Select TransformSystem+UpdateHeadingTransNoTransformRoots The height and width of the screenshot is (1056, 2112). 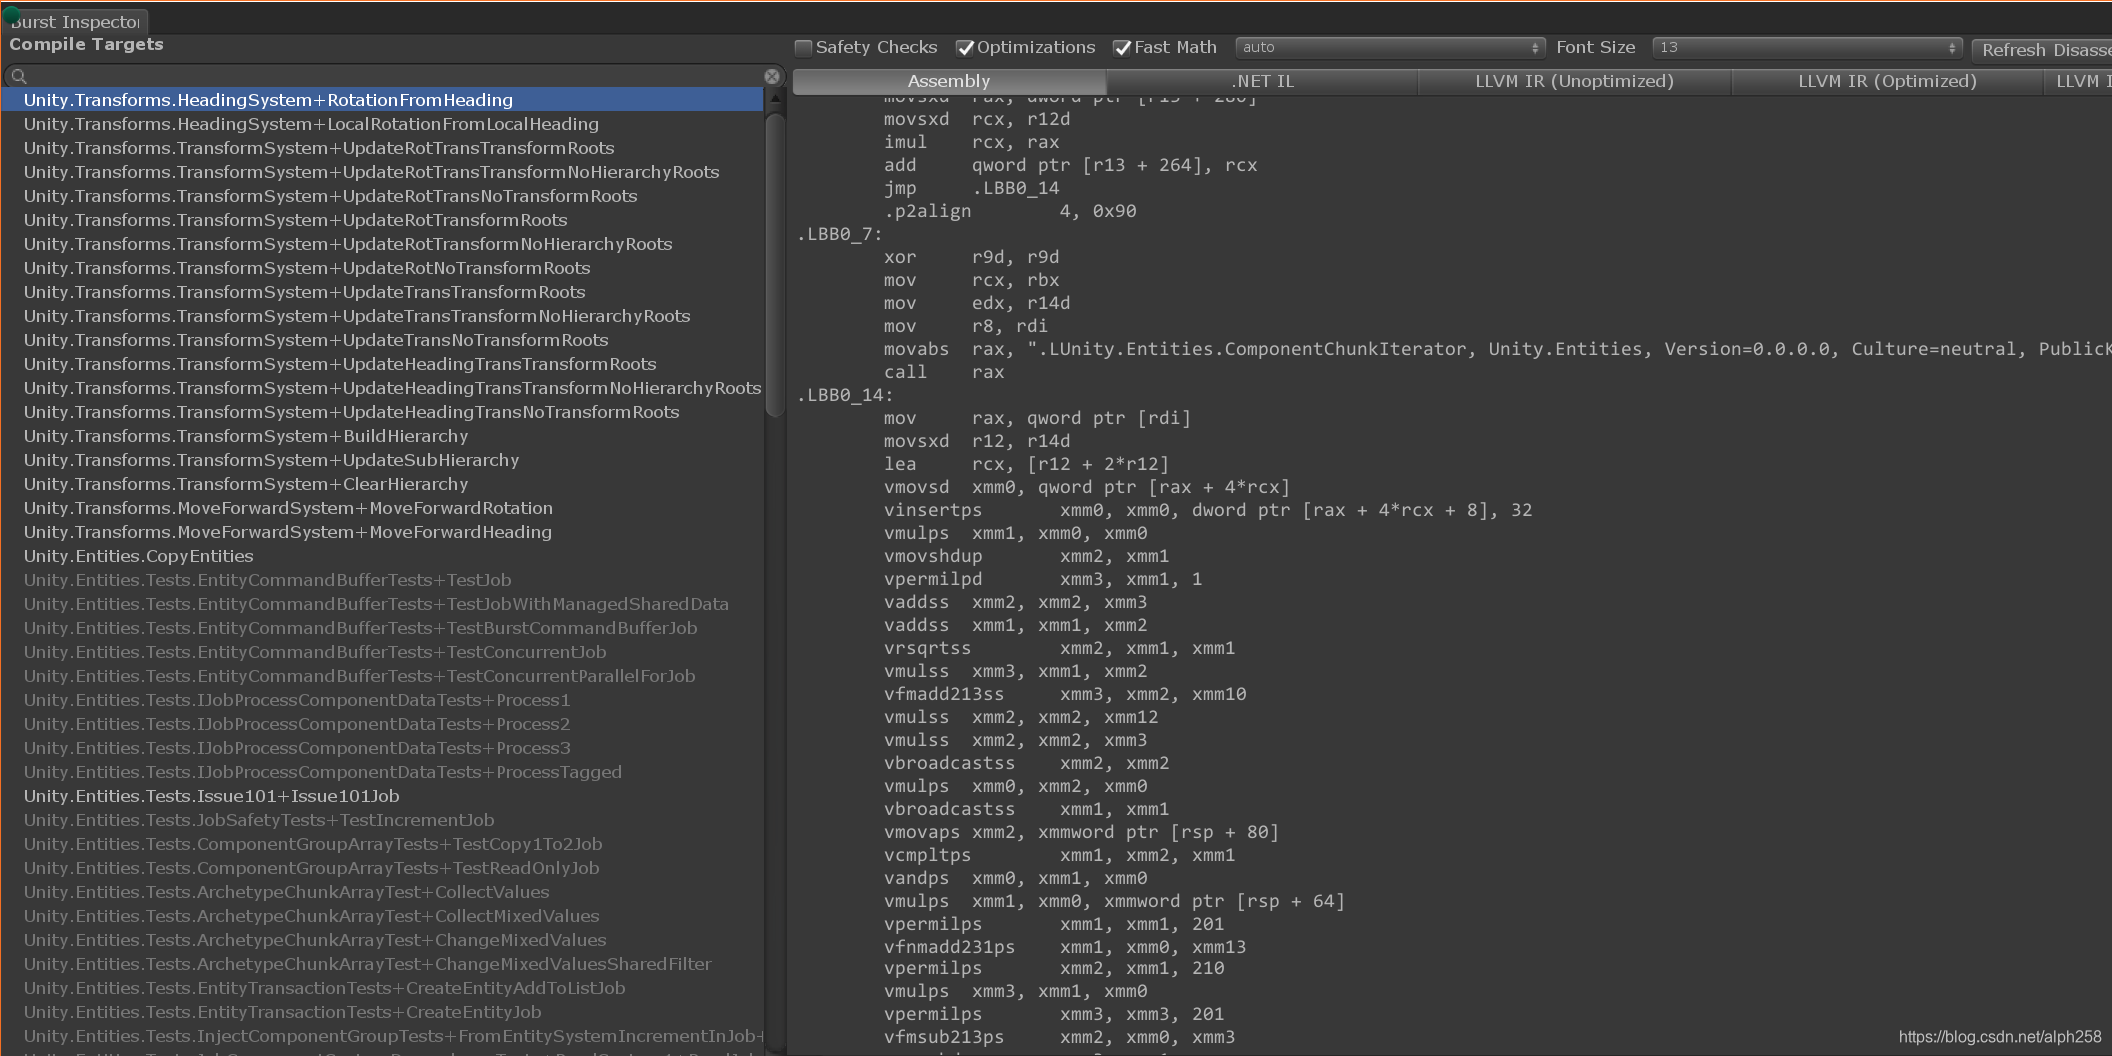pyautogui.click(x=382, y=412)
